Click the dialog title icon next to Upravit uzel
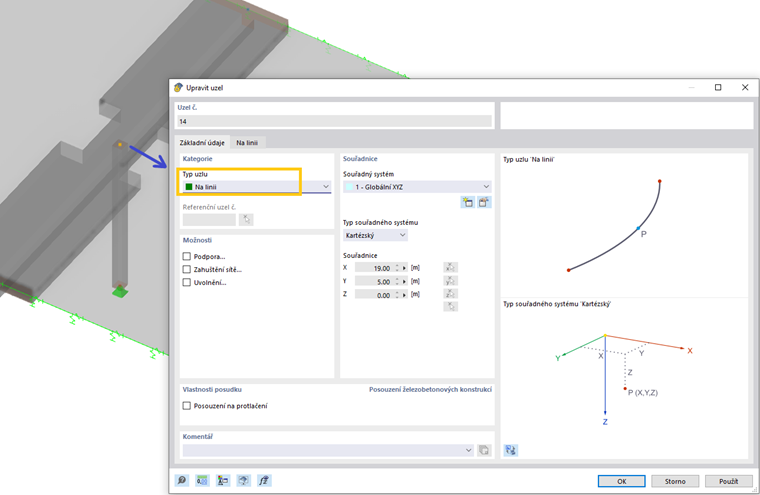Viewport: 760px width, 495px height. (x=178, y=88)
